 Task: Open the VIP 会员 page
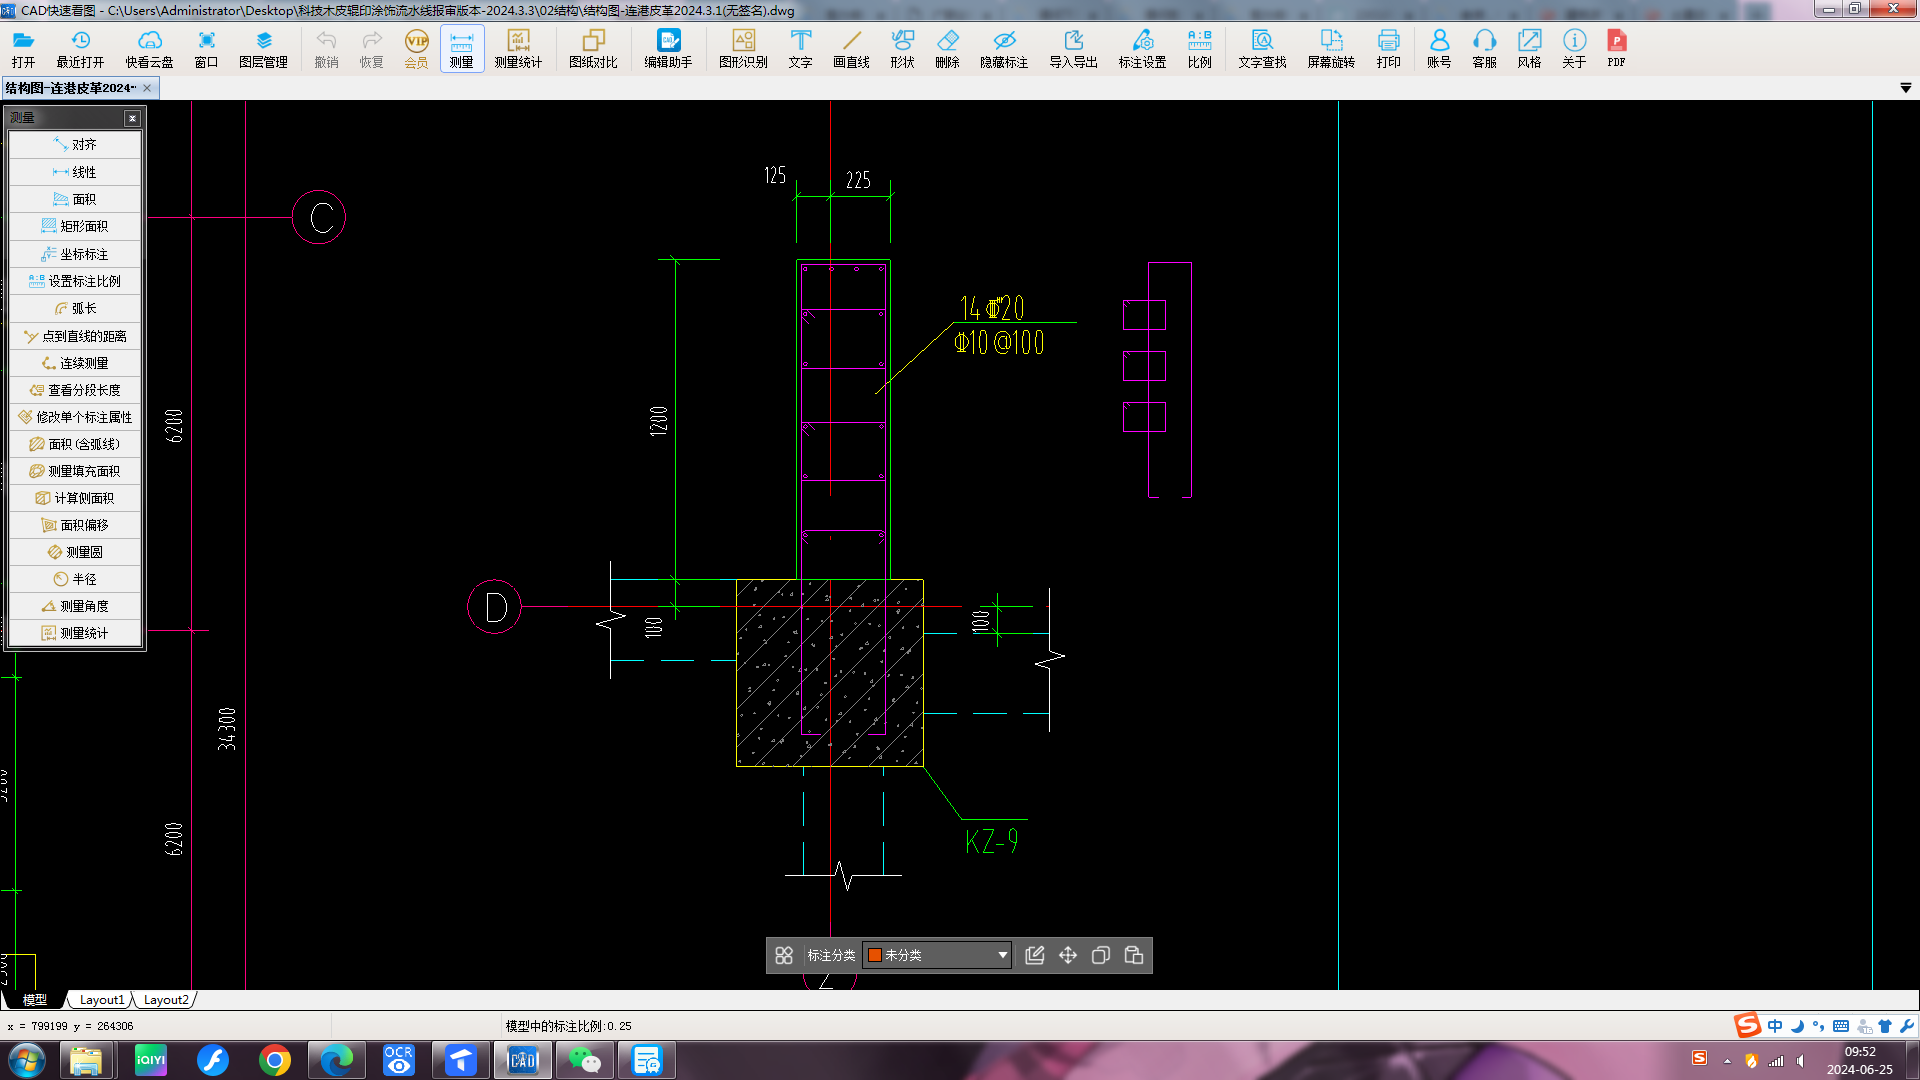(416, 48)
